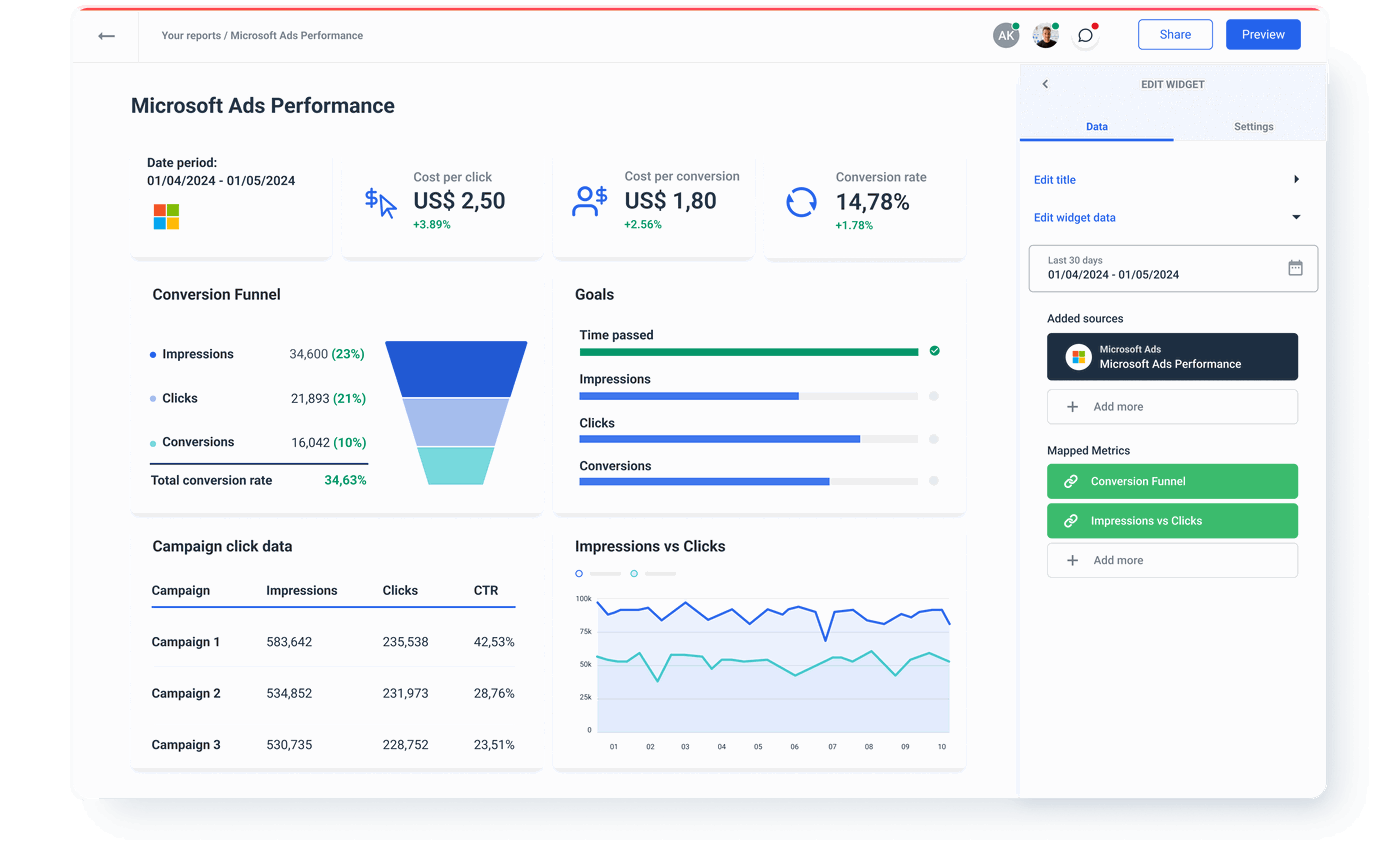Click the Share button
Image resolution: width=1400 pixels, height=852 pixels.
coord(1175,34)
